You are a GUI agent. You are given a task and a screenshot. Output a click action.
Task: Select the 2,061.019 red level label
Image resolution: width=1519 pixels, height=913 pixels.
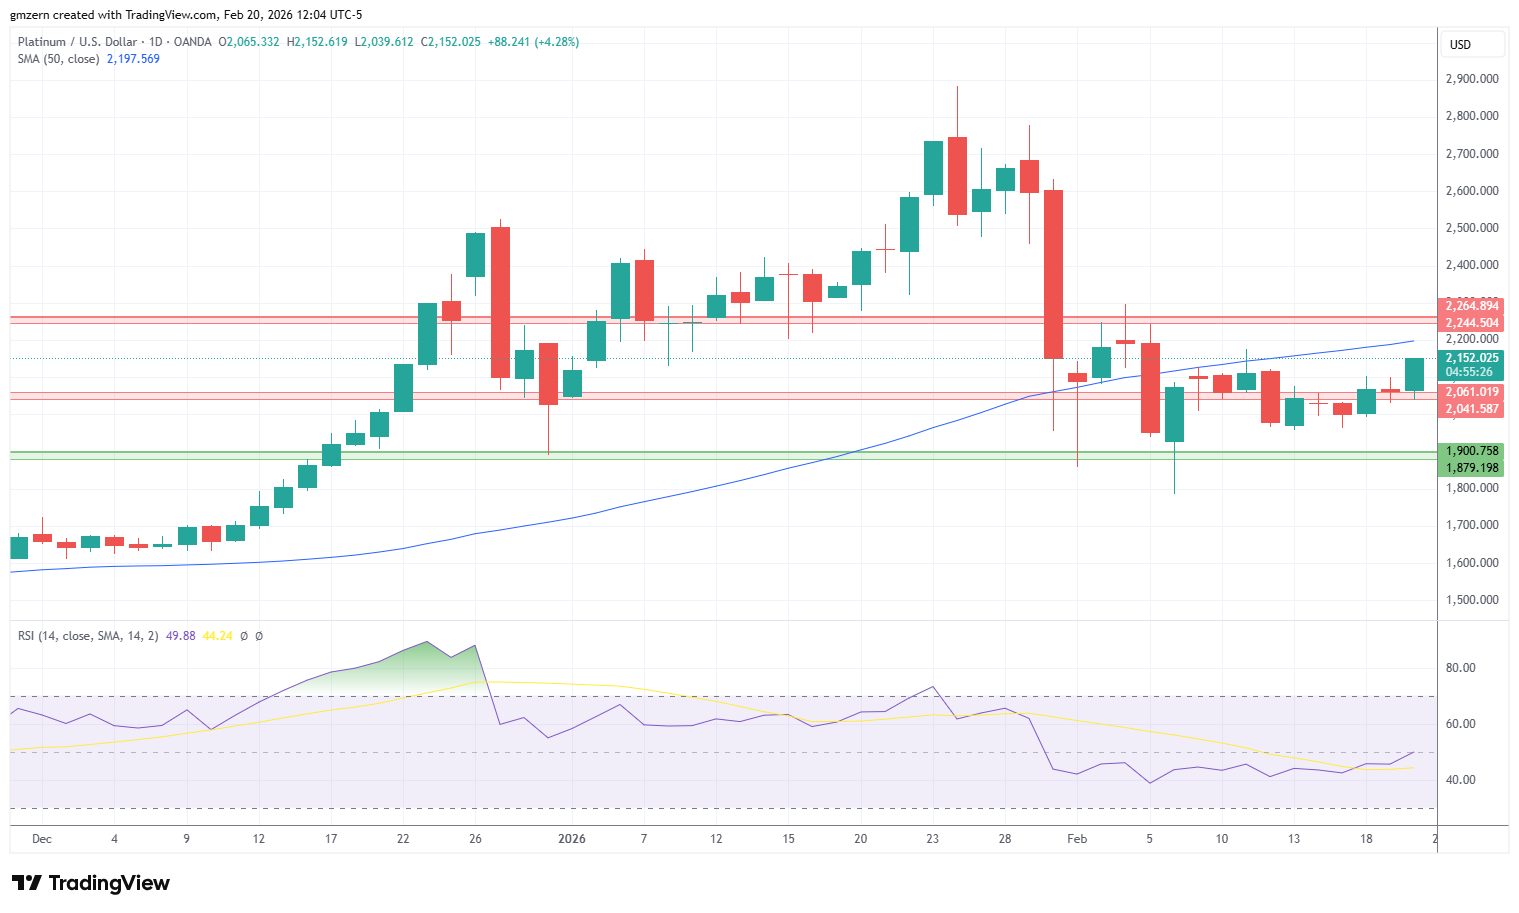1470,392
